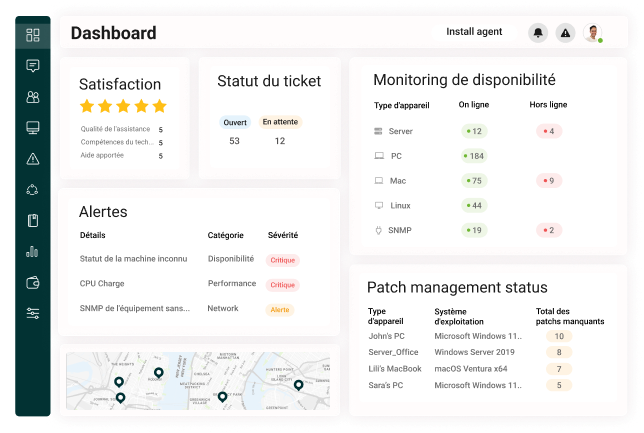Click the PC online count badge 184
This screenshot has width=644, height=433.
(x=474, y=156)
